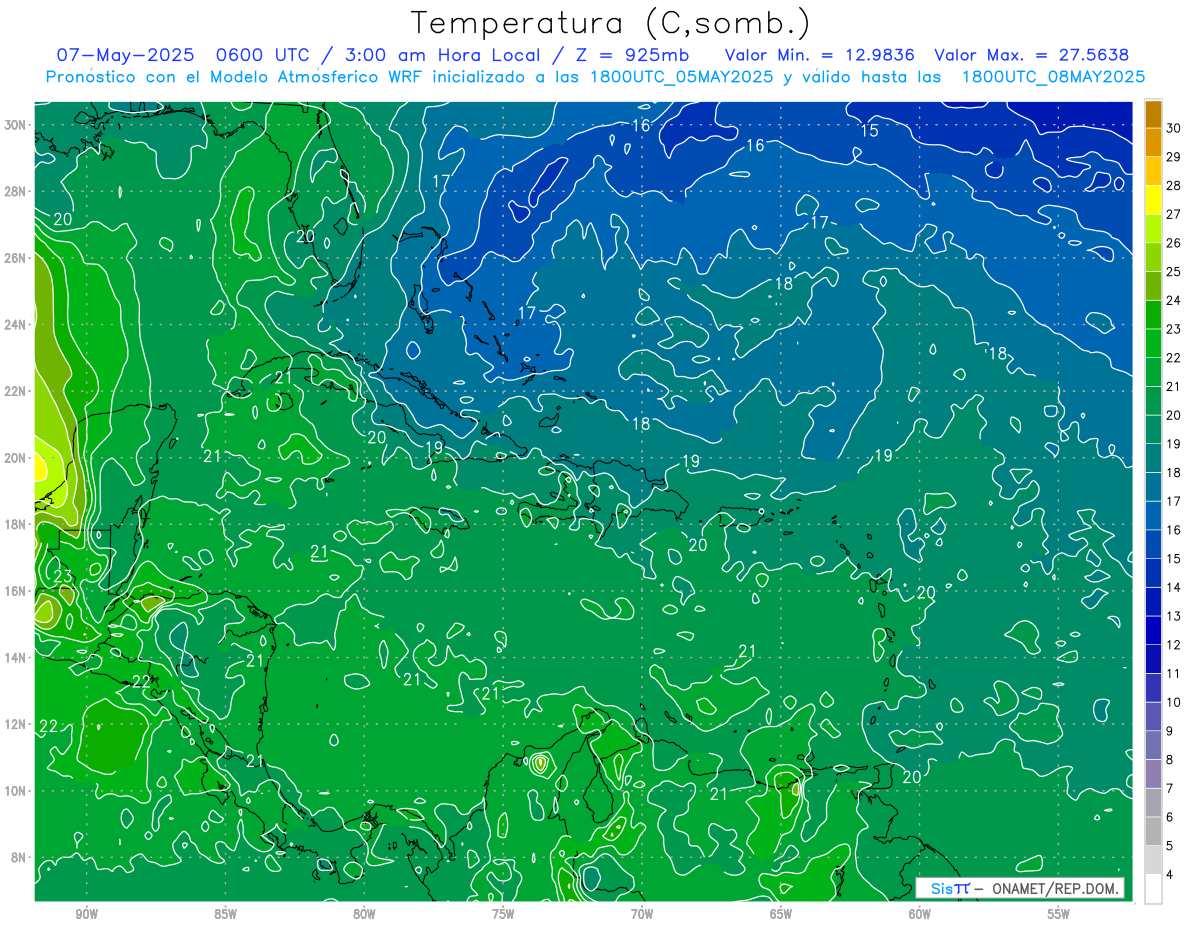Click the '20N' latitude axis label
Image resolution: width=1200 pixels, height=927 pixels.
pyautogui.click(x=16, y=458)
